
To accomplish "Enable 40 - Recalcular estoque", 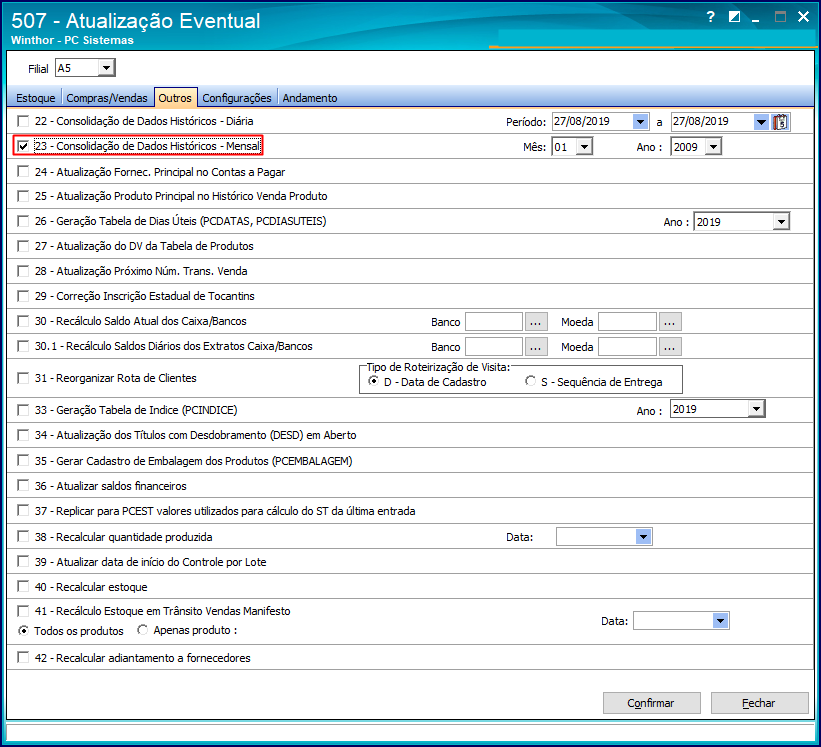I will coord(23,586).
